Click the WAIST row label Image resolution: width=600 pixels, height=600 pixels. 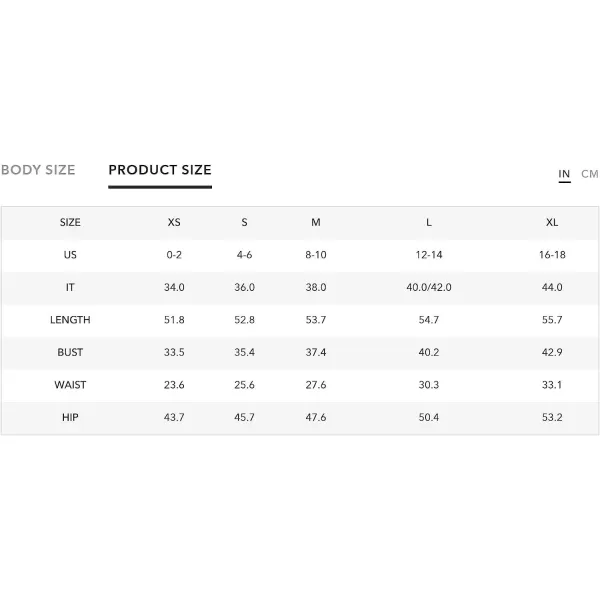pos(70,385)
